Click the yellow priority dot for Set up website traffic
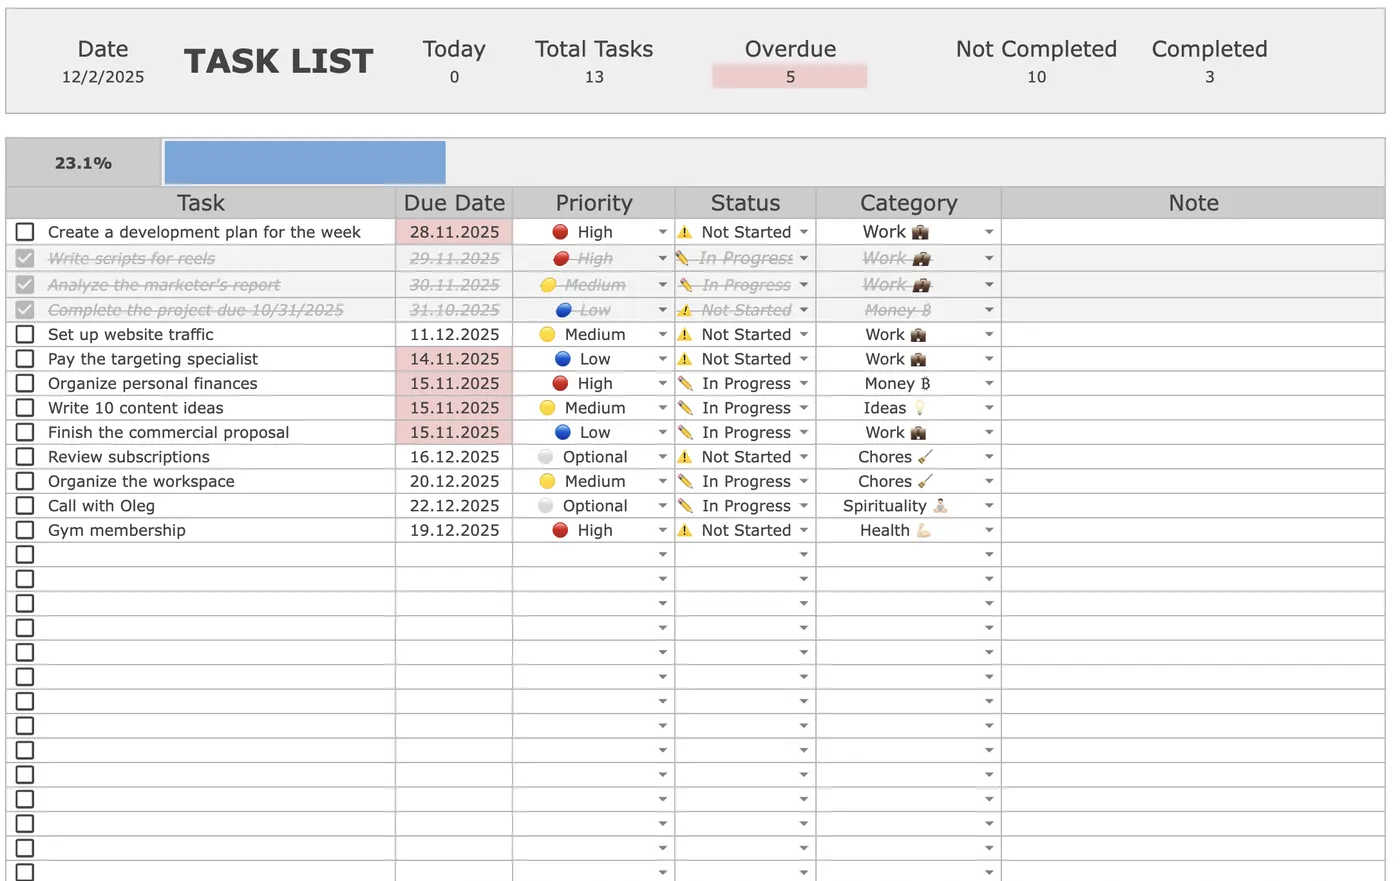The width and height of the screenshot is (1400, 881). tap(547, 335)
